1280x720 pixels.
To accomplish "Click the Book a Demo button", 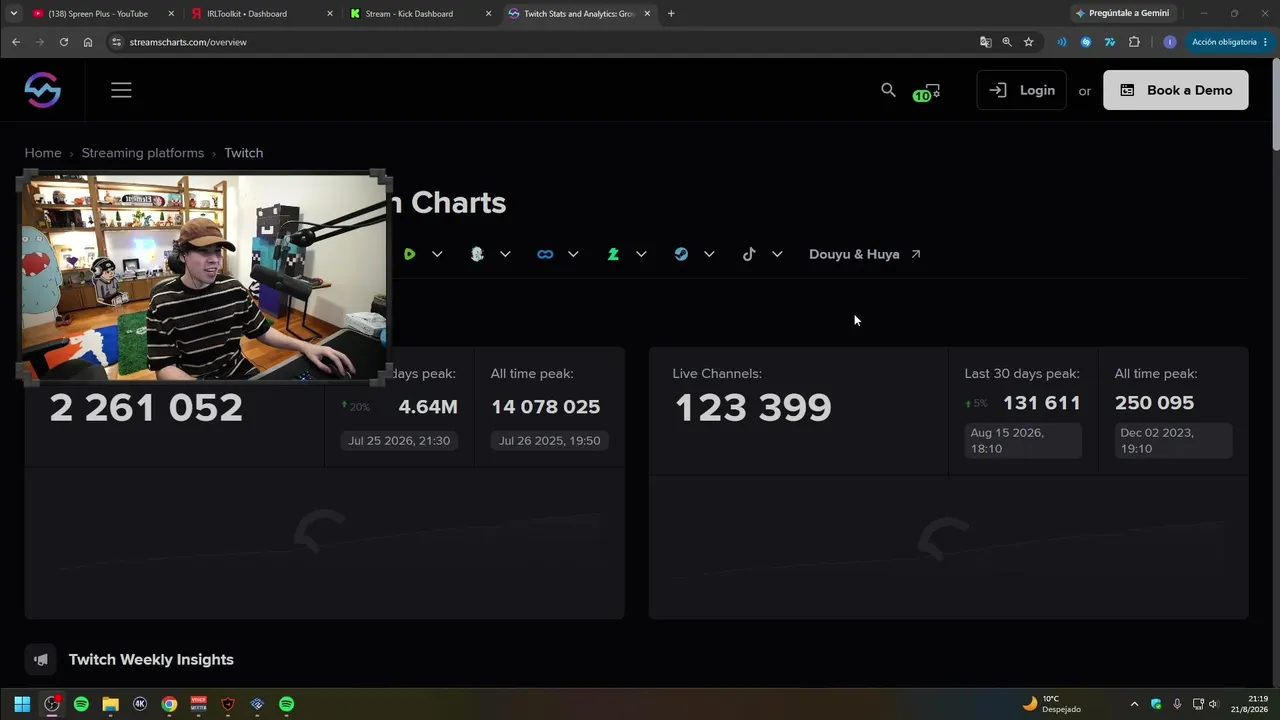I will pyautogui.click(x=1176, y=90).
